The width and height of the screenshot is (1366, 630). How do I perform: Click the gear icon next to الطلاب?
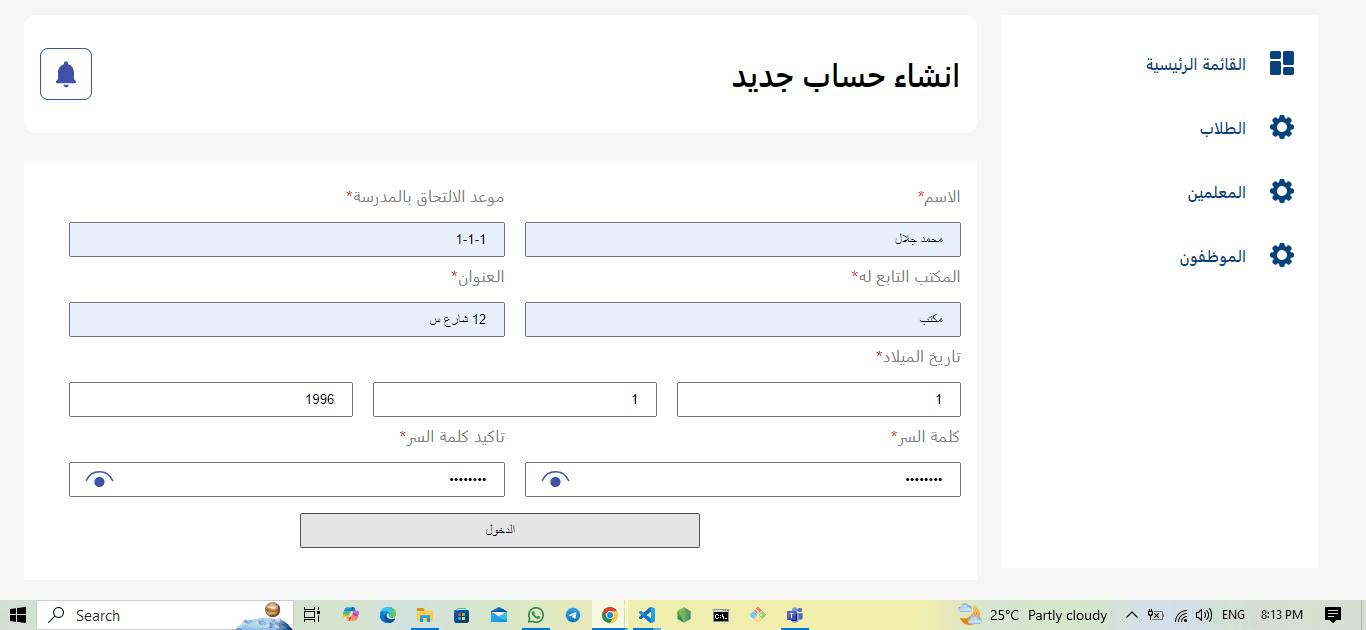click(x=1281, y=127)
